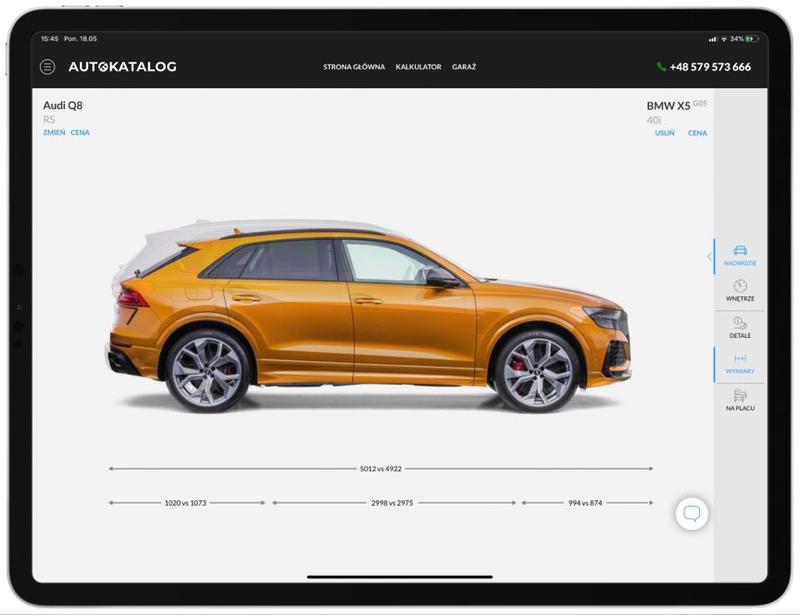Go to Strona Główna
Image resolution: width=800 pixels, height=615 pixels.
354,67
